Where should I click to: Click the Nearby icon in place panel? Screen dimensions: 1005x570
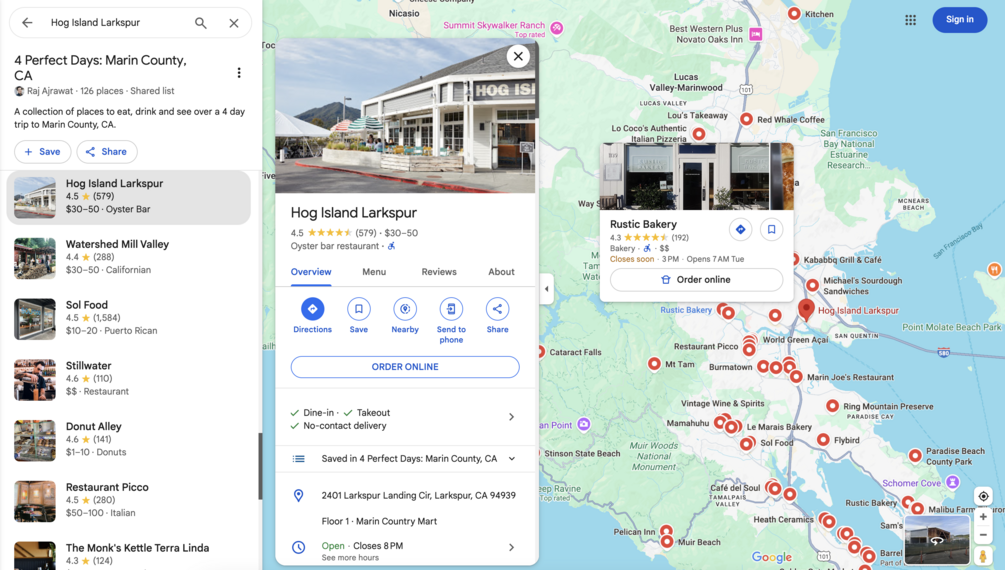[x=405, y=309]
